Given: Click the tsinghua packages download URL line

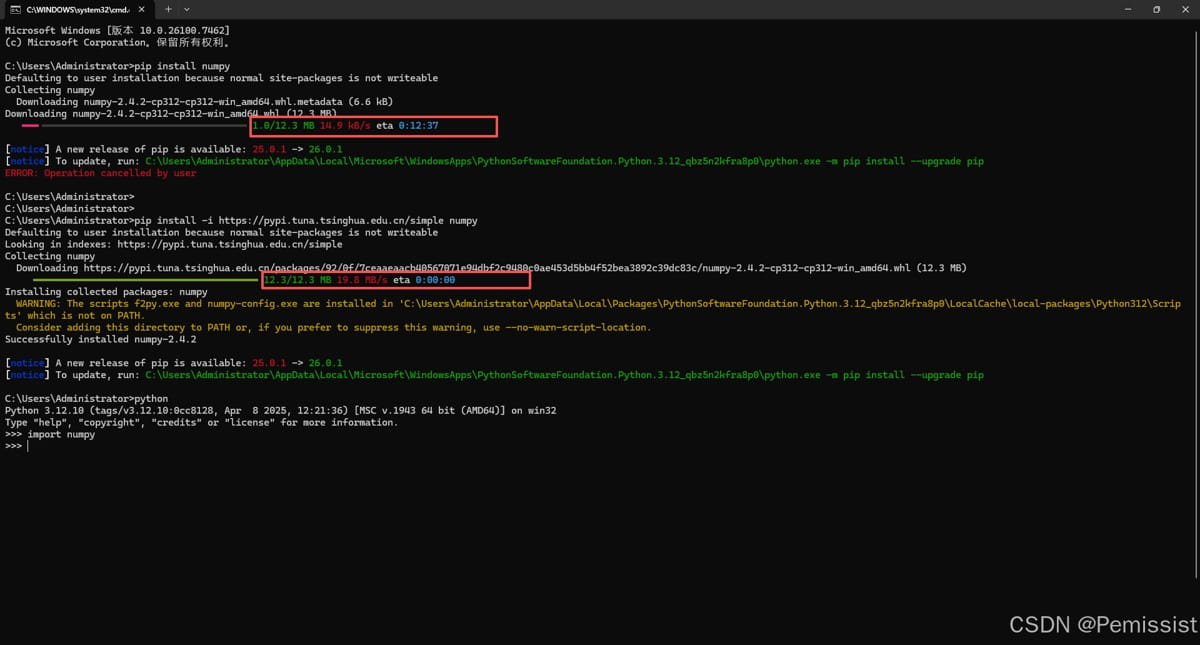Looking at the screenshot, I should [491, 268].
